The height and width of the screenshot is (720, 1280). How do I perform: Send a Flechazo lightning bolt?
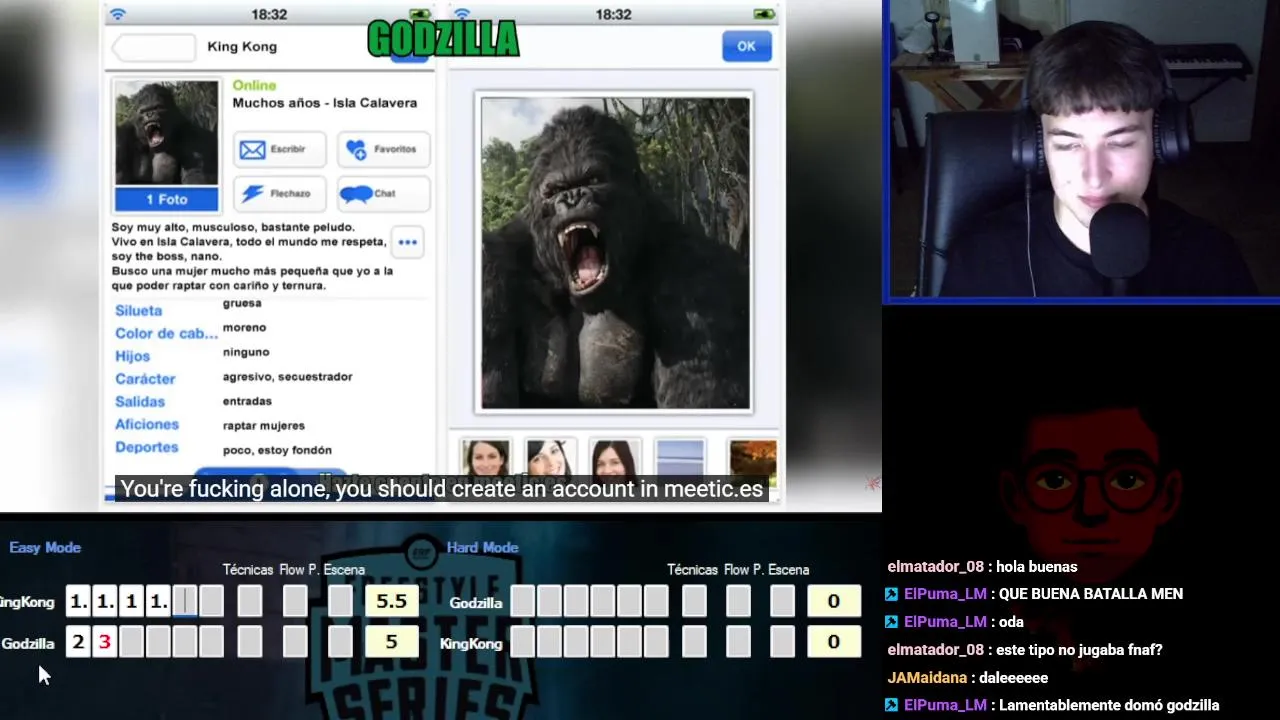click(280, 193)
